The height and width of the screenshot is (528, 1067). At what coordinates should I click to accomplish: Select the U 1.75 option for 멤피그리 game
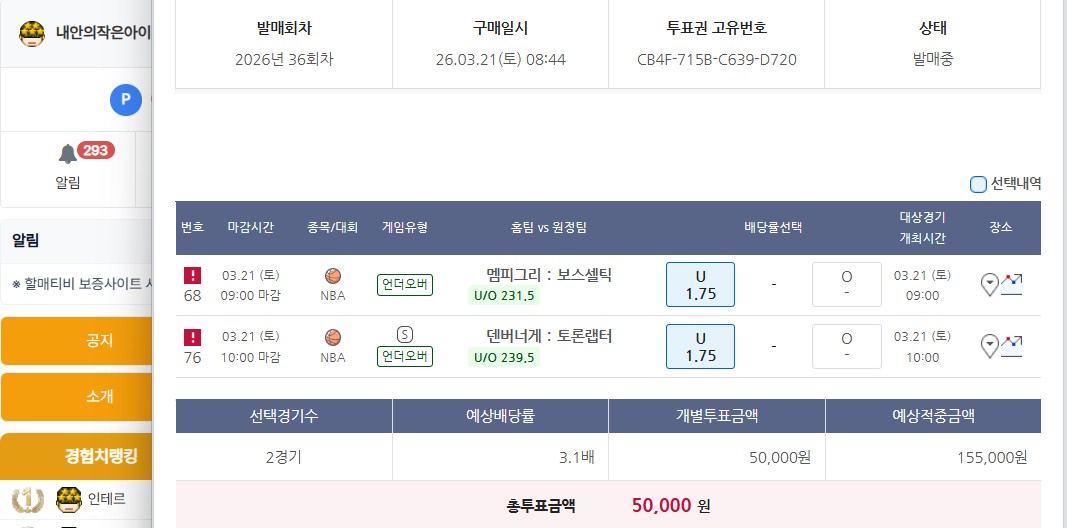(700, 284)
